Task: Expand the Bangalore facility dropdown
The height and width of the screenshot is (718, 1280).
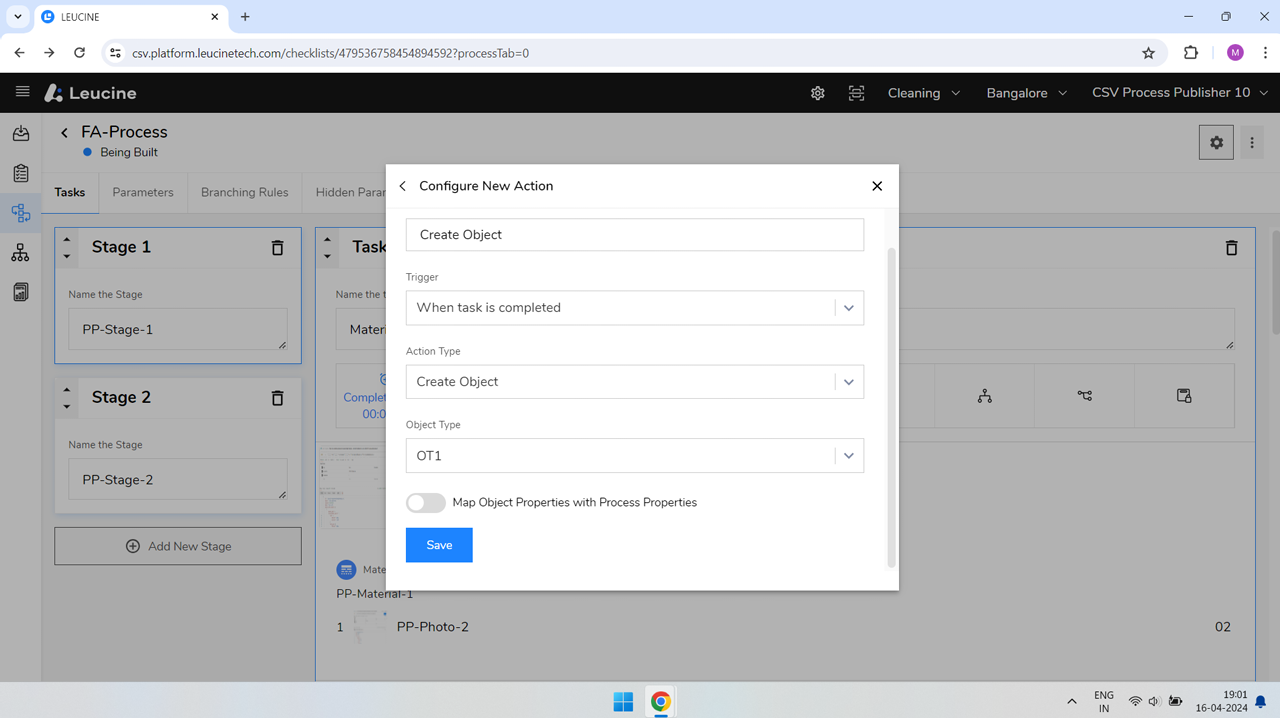Action: [x=1027, y=93]
